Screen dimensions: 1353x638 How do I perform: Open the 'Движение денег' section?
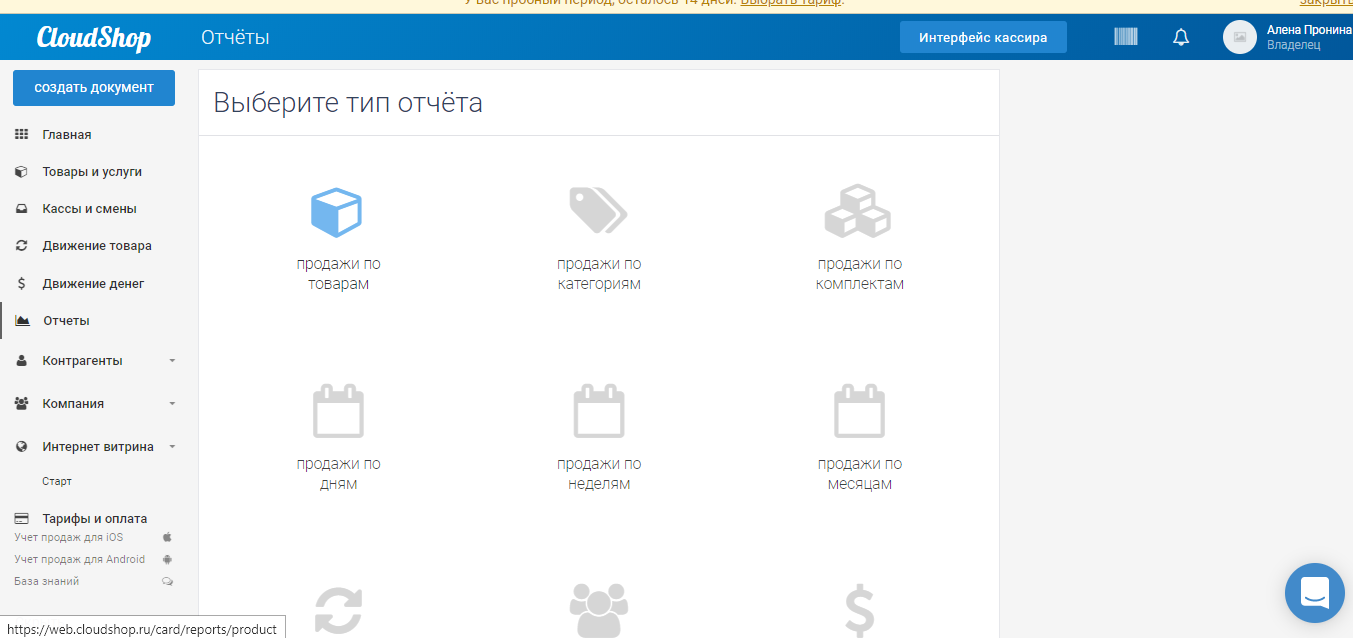click(90, 283)
